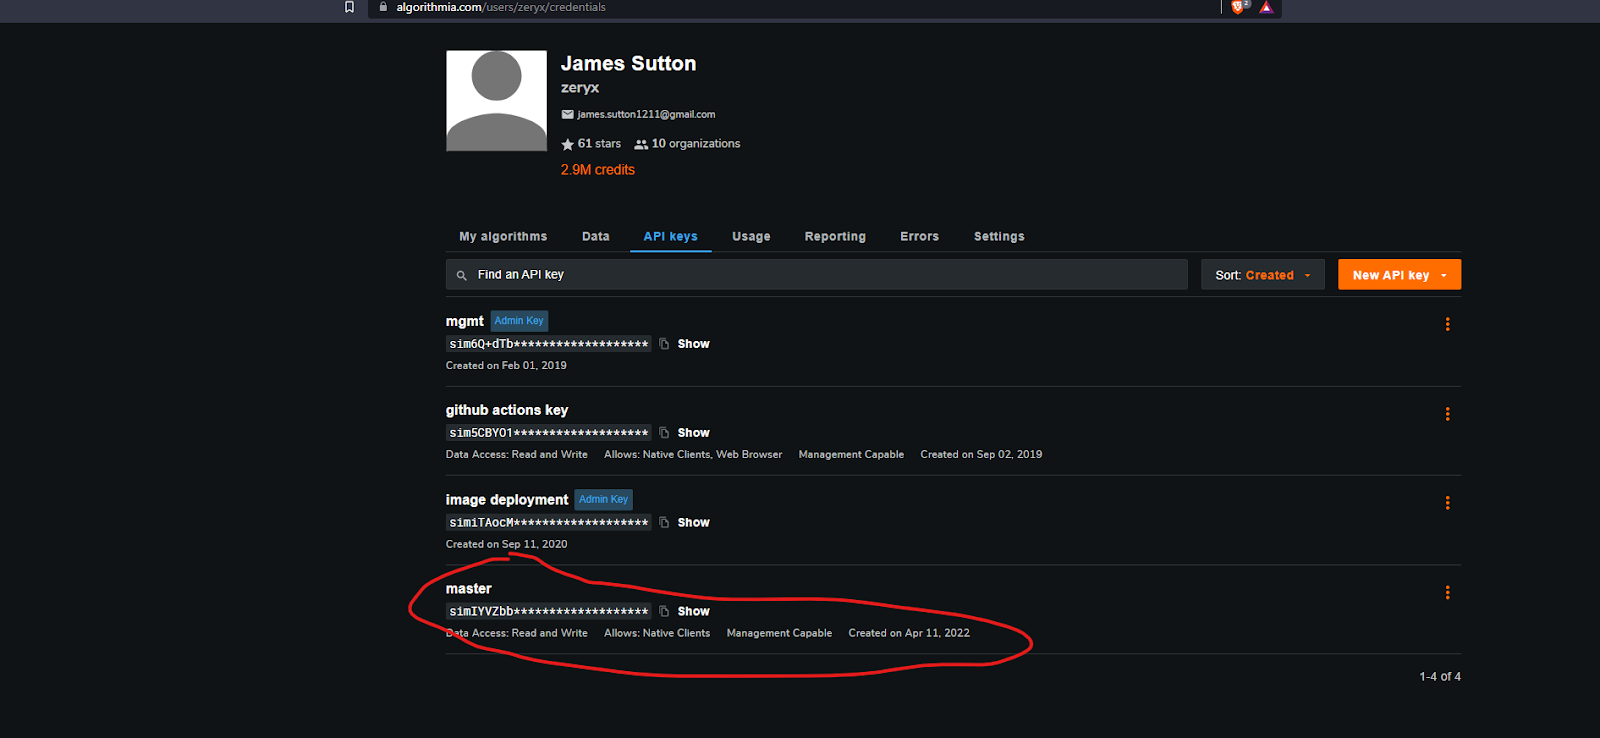Open Brave Shields icon
The image size is (1600, 738).
[x=1239, y=7]
